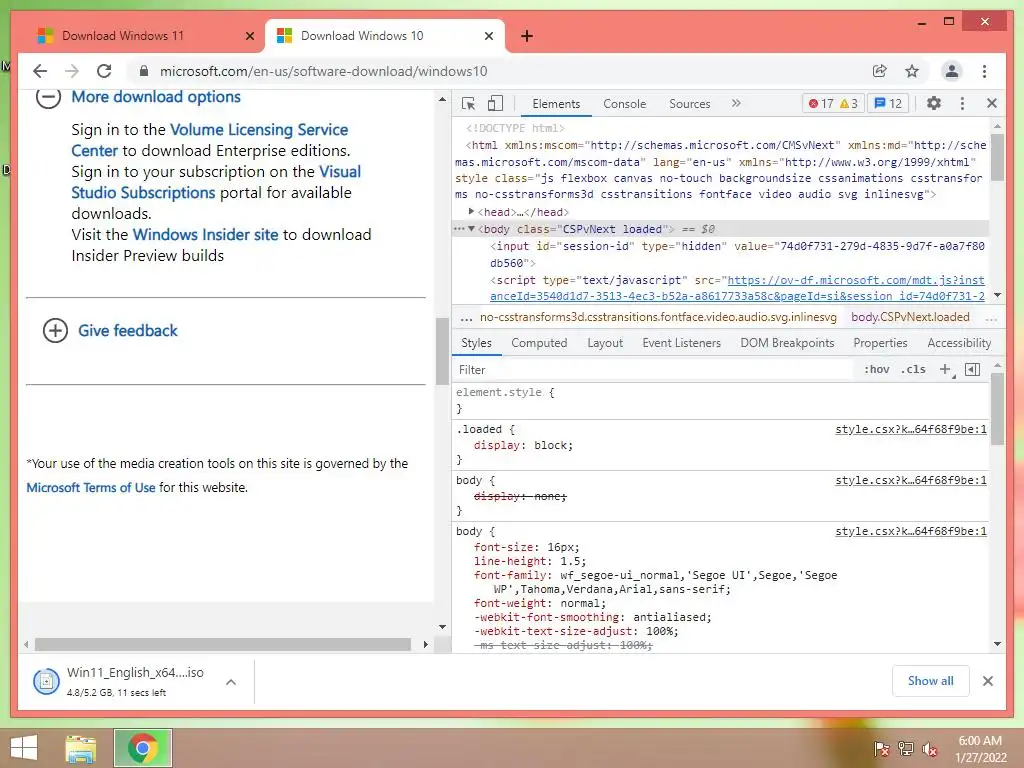Viewport: 1024px width, 768px height.
Task: Open a new browser tab
Action: click(x=527, y=36)
